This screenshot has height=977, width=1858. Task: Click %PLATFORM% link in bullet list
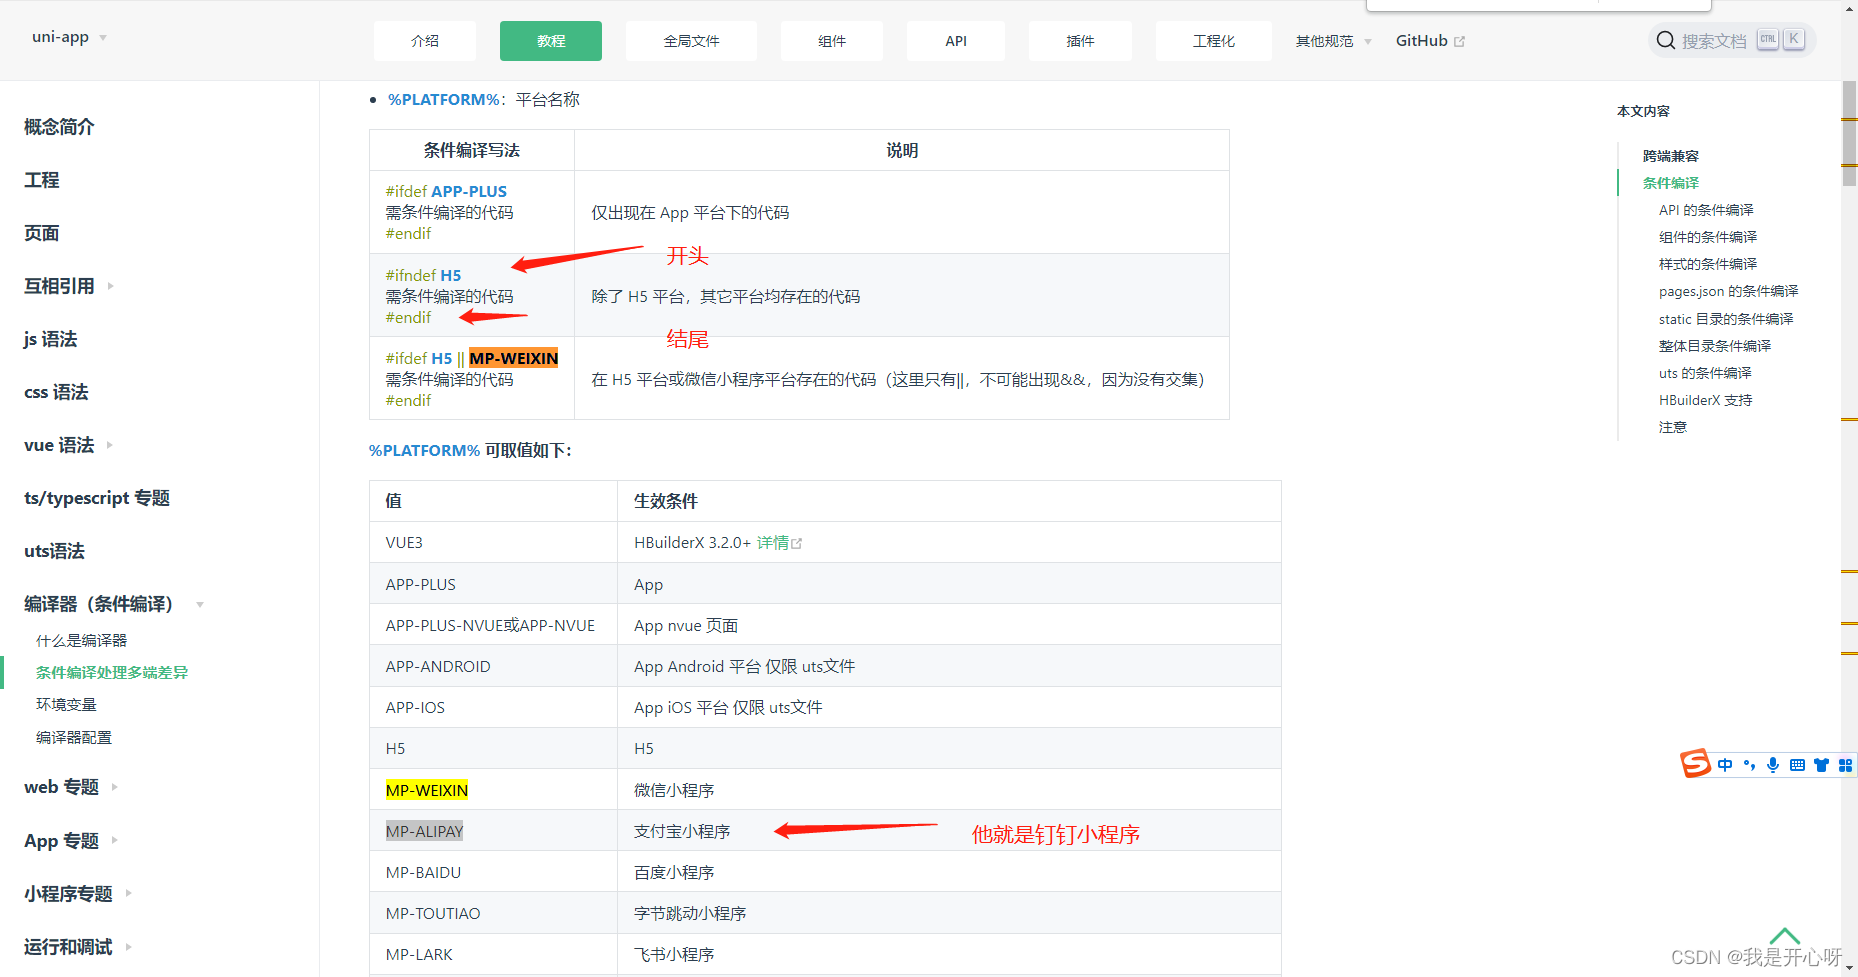[x=444, y=100]
